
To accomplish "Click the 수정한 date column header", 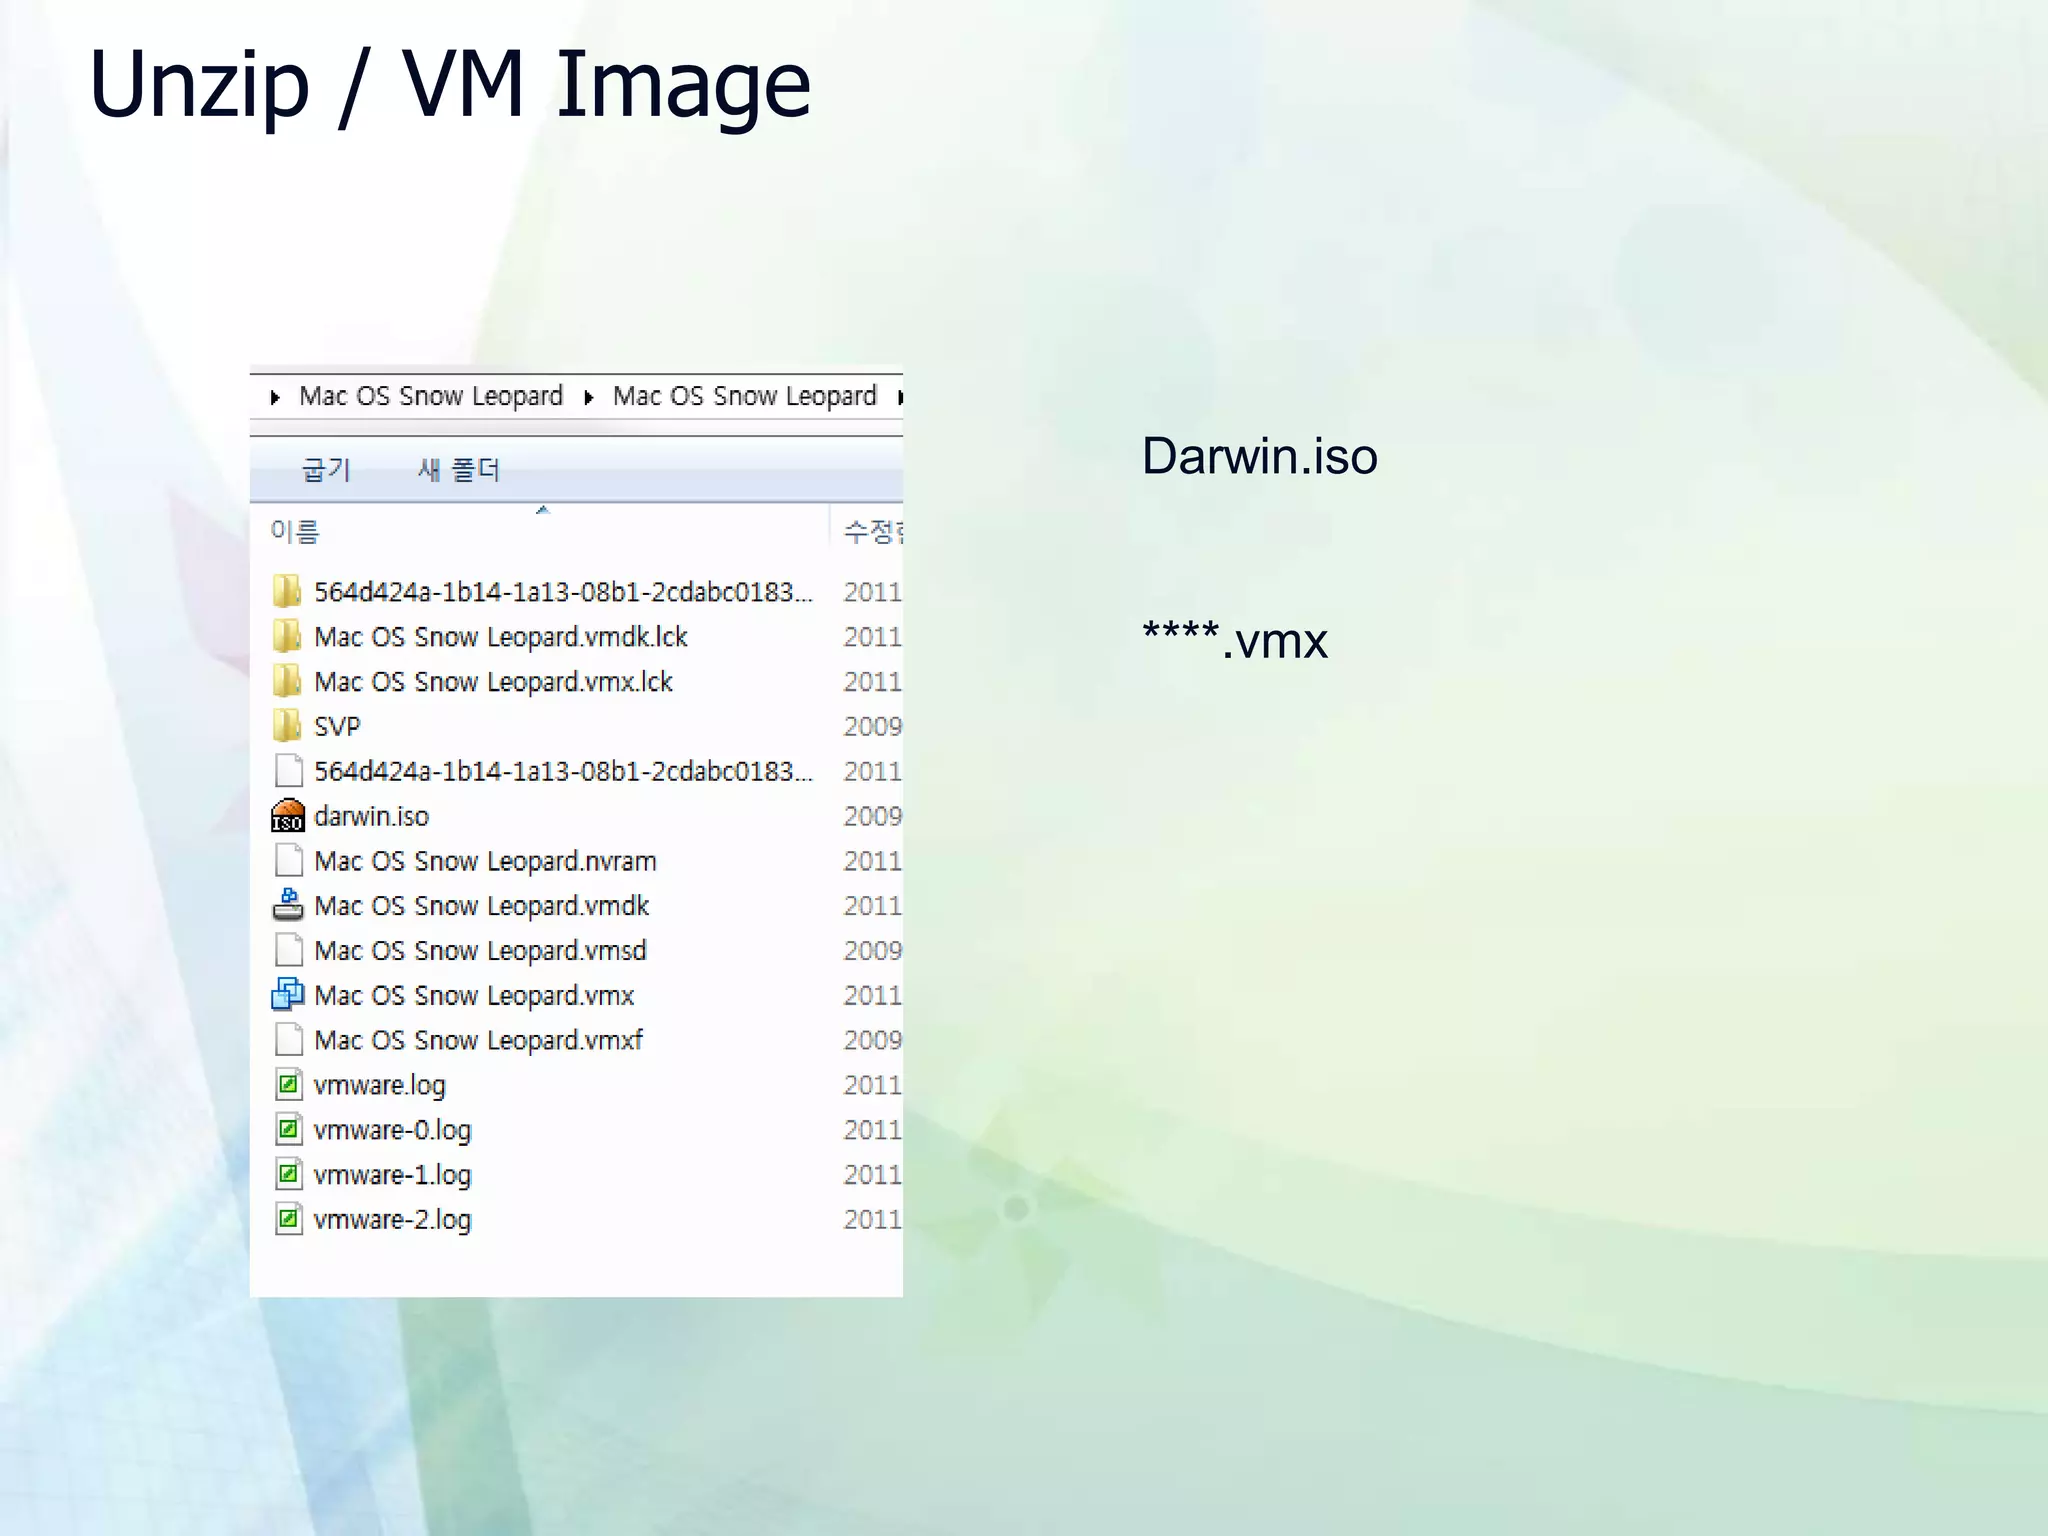I will [x=872, y=531].
